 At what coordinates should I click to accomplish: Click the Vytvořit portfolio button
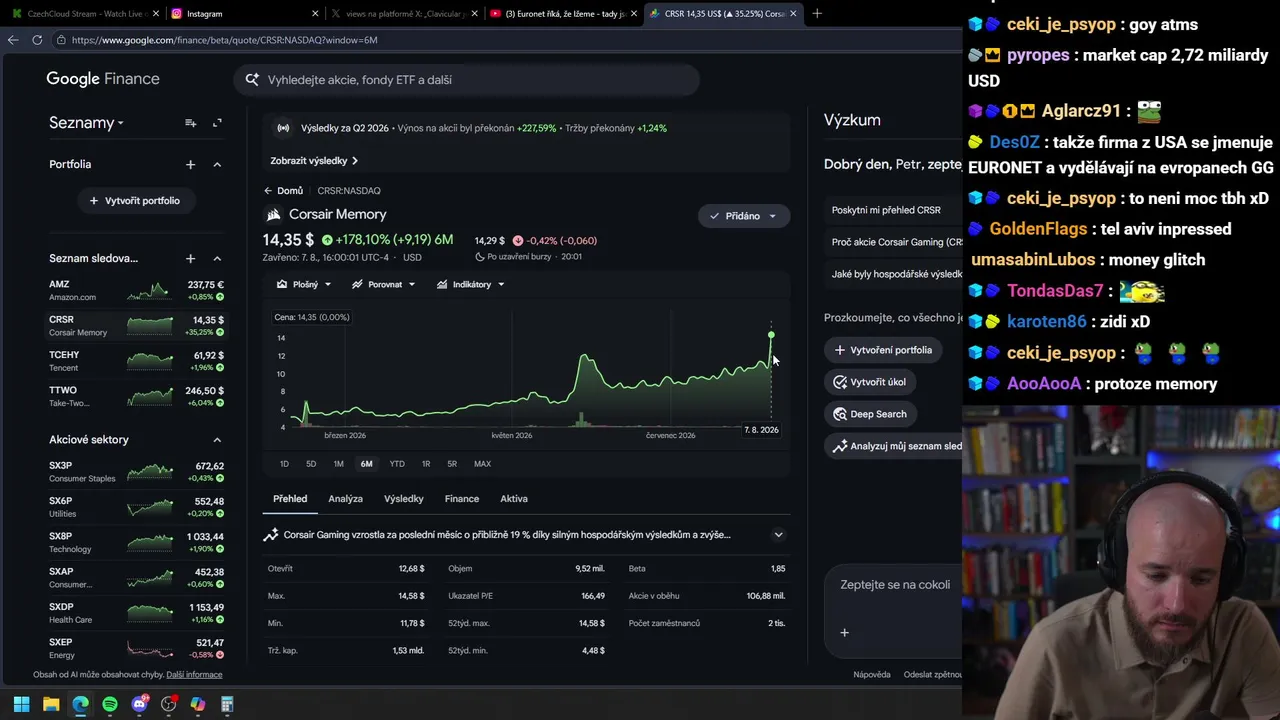point(135,201)
